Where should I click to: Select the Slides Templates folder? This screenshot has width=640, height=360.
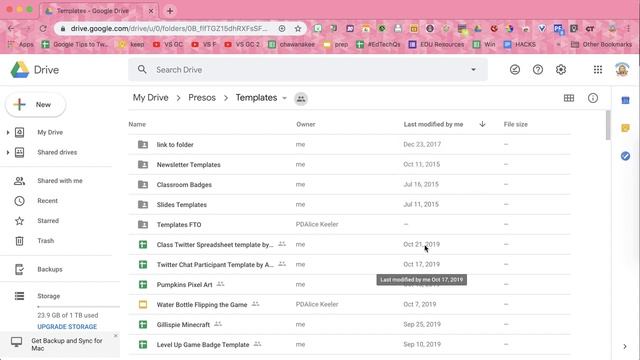point(349,204)
